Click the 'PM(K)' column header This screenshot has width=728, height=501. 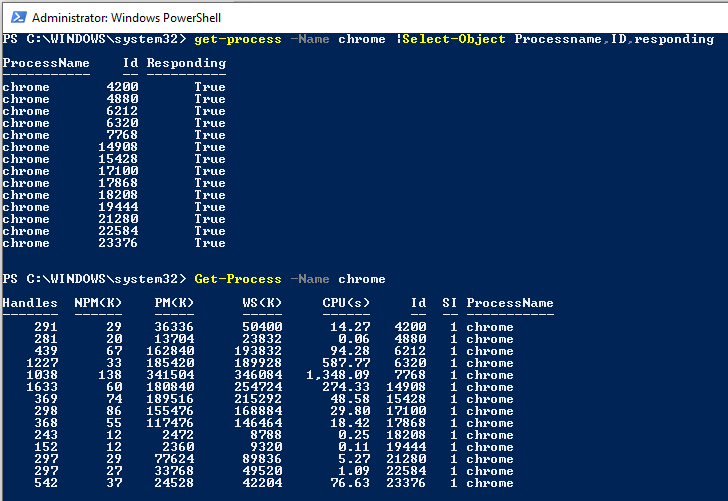tap(174, 303)
